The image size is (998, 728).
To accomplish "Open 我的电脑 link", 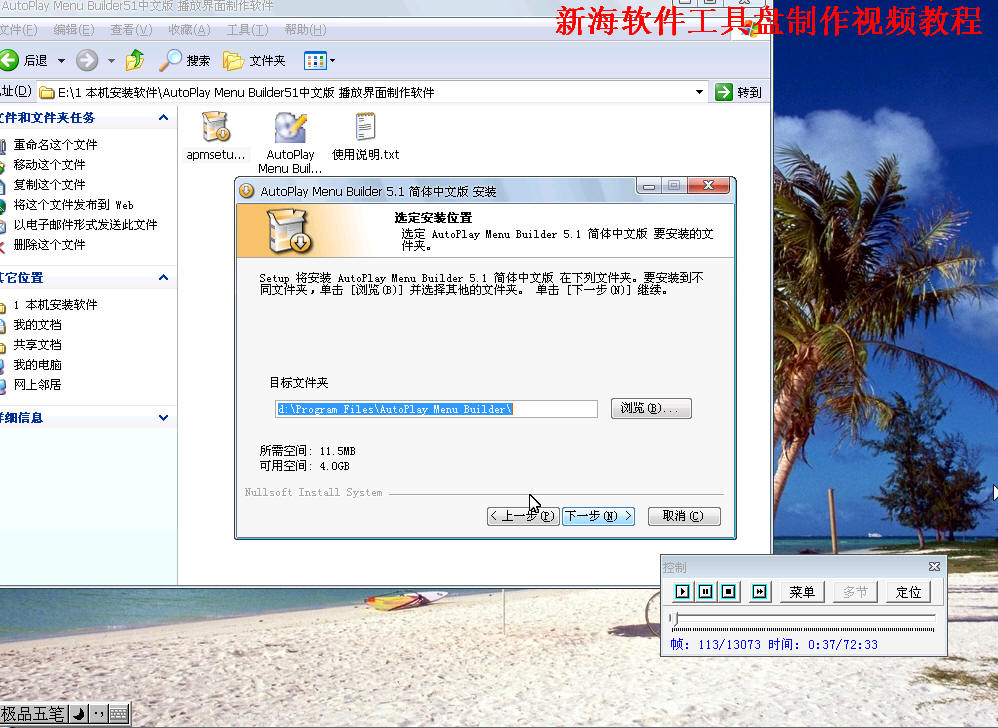I will tap(38, 365).
